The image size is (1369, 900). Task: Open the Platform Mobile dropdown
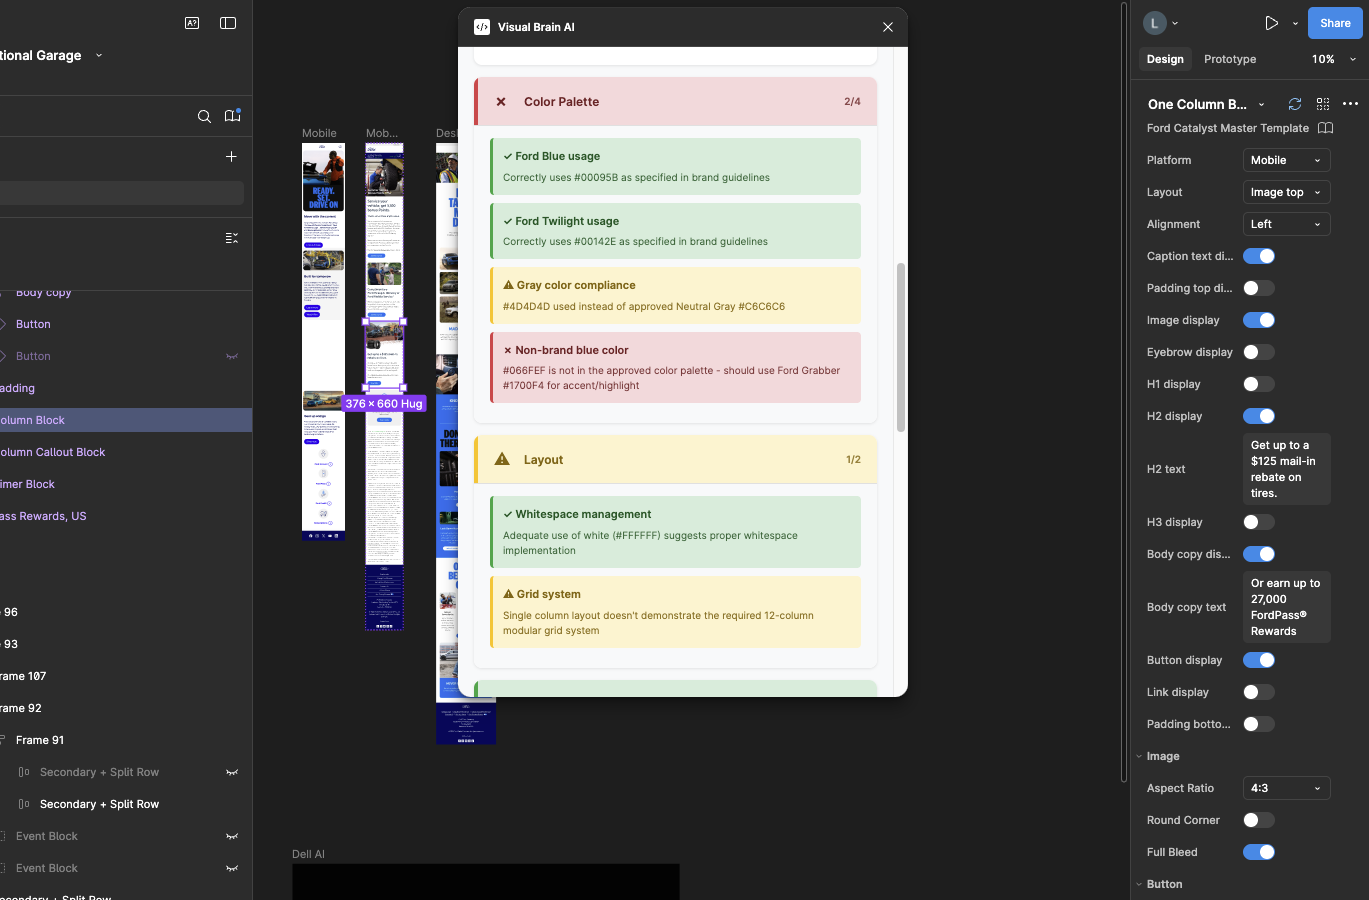tap(1286, 160)
